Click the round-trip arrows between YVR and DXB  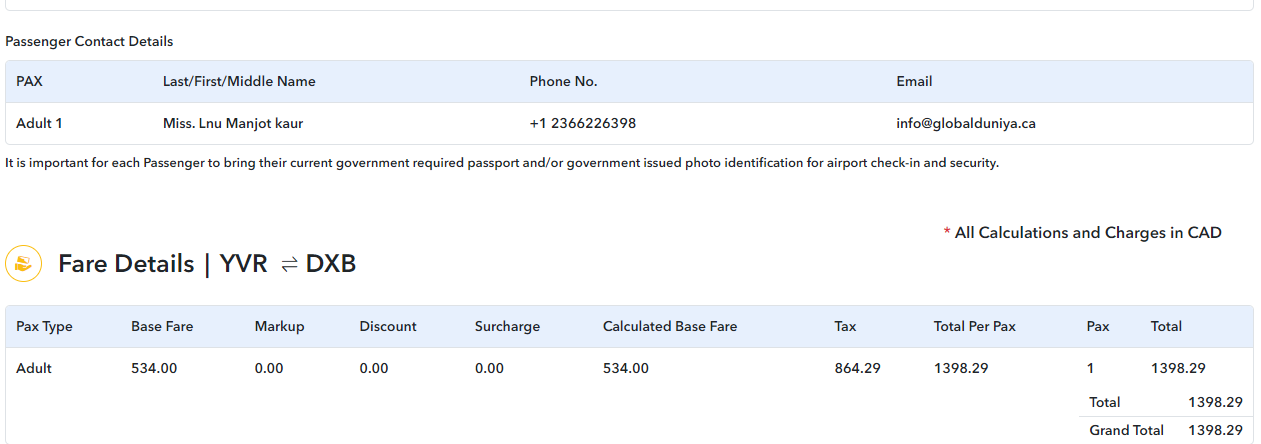(289, 264)
